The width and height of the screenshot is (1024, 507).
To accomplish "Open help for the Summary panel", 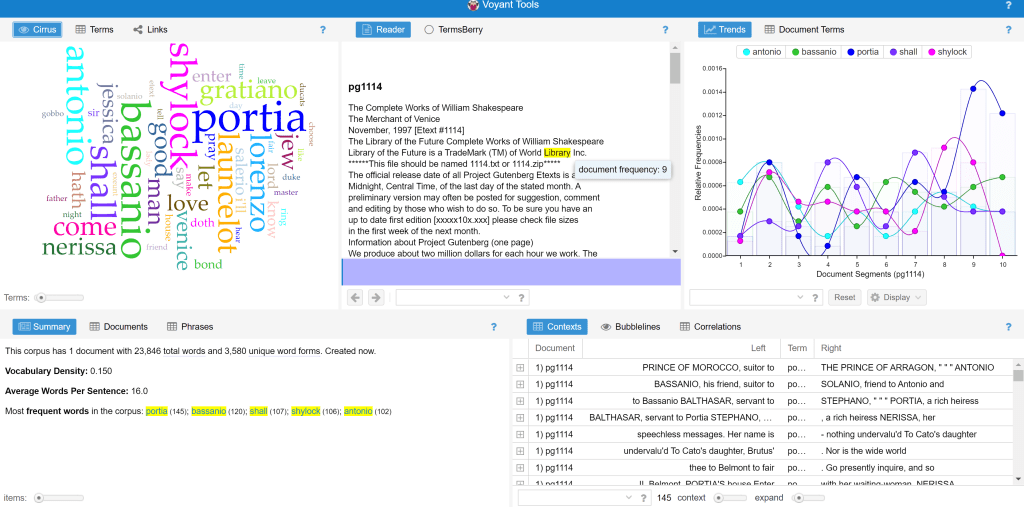I will [494, 327].
